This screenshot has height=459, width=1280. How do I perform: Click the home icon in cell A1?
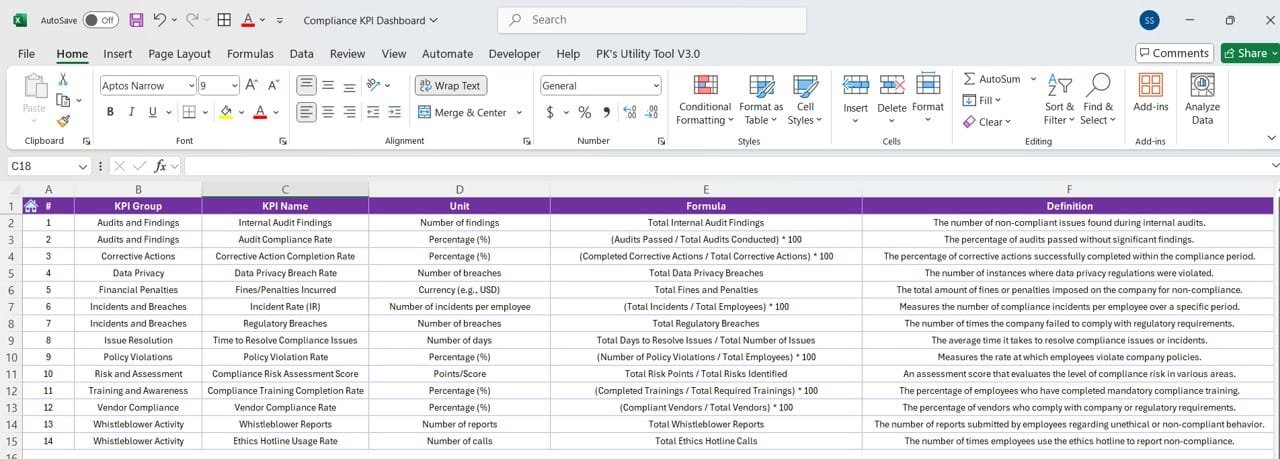pyautogui.click(x=31, y=206)
